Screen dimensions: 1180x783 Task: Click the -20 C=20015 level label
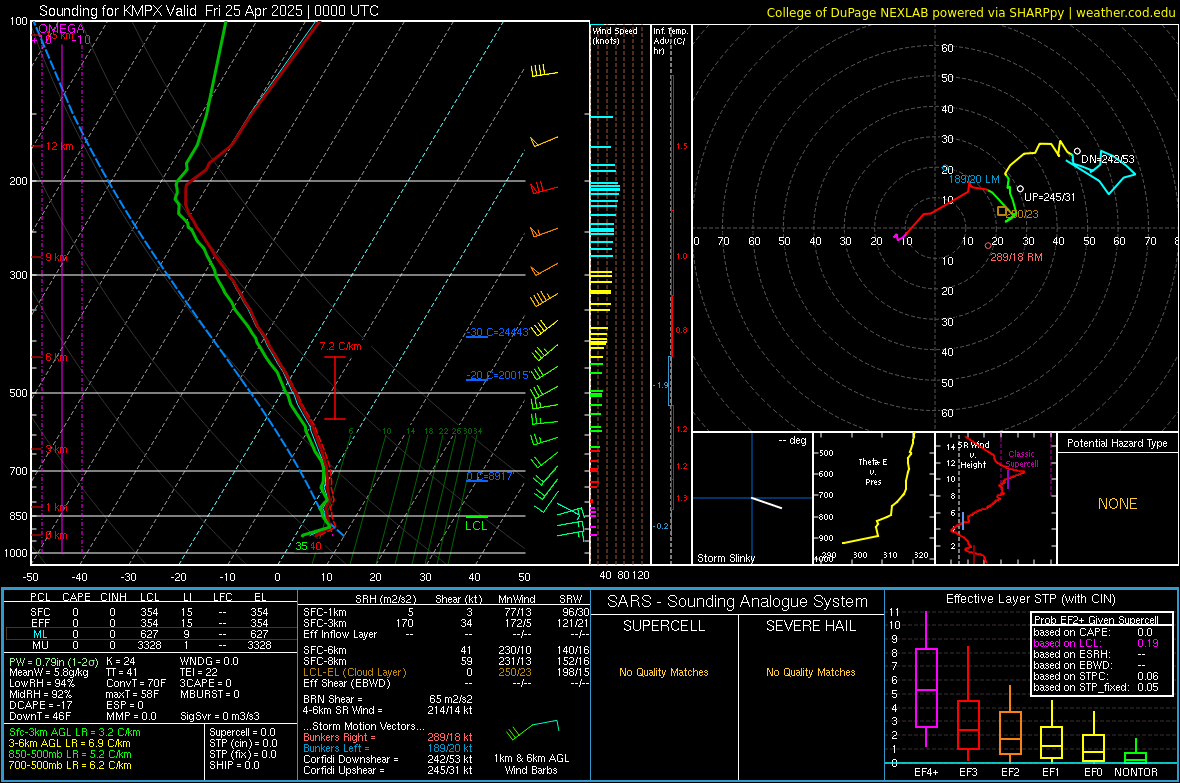(497, 375)
